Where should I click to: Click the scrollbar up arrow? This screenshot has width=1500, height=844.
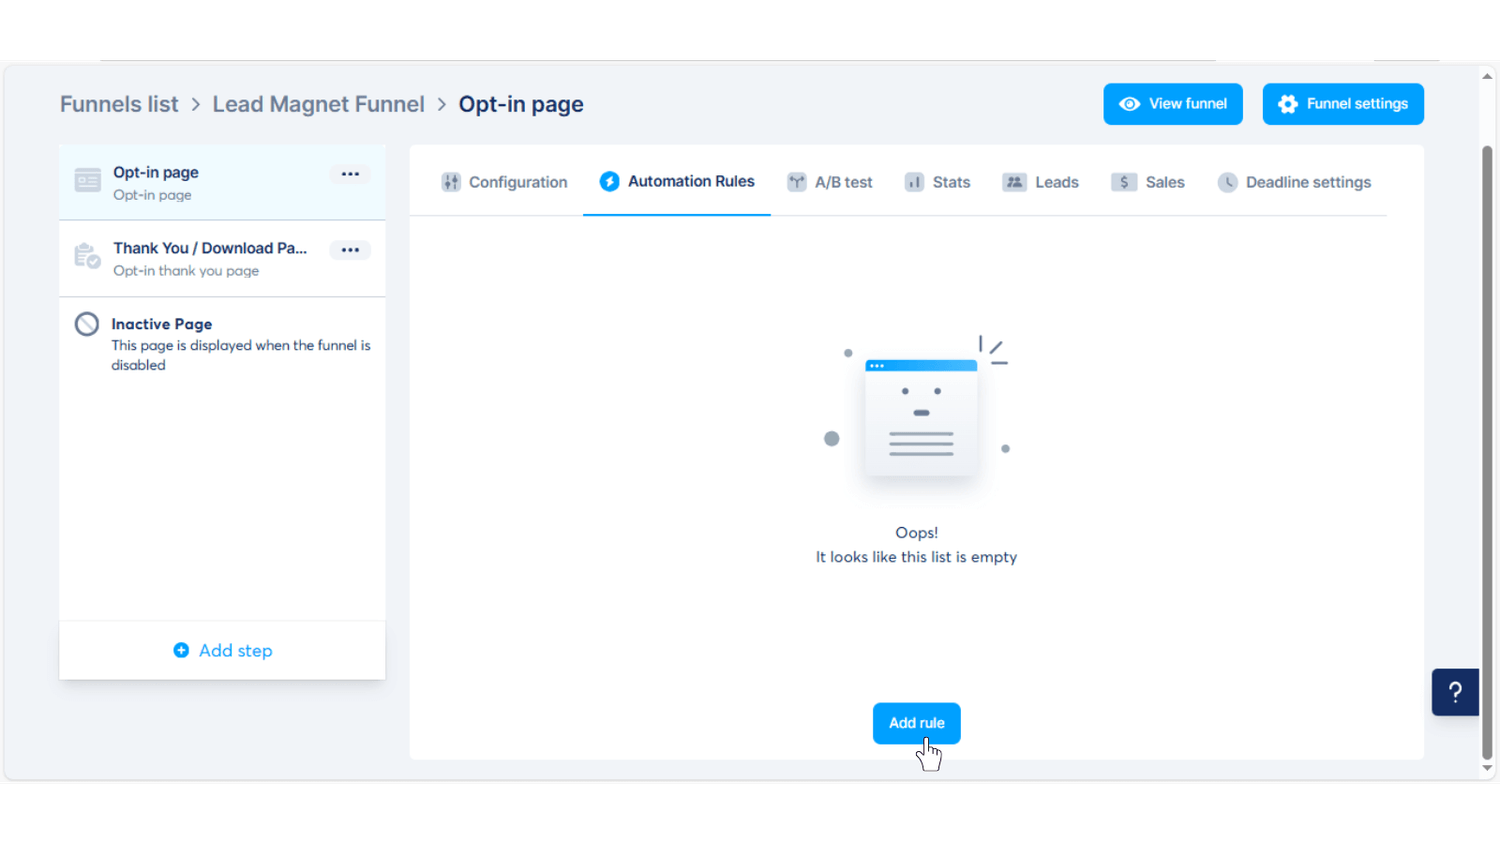click(1487, 76)
